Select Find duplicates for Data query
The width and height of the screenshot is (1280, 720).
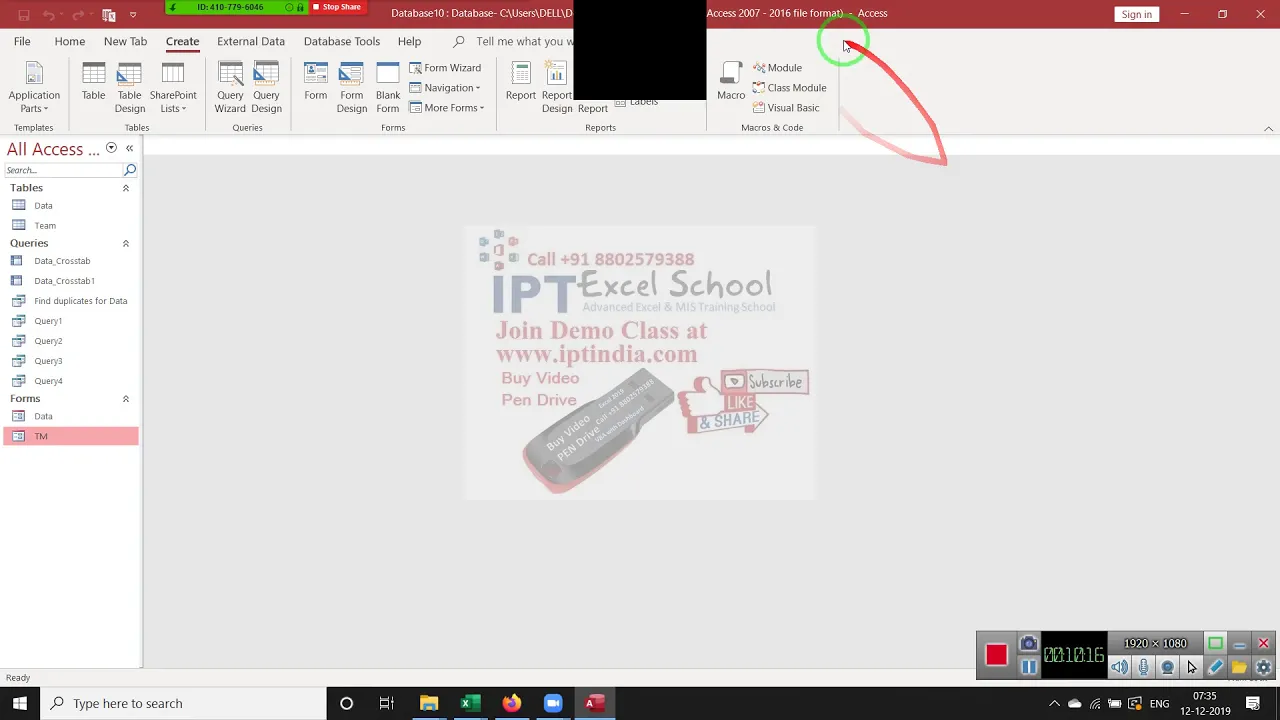click(x=70, y=301)
